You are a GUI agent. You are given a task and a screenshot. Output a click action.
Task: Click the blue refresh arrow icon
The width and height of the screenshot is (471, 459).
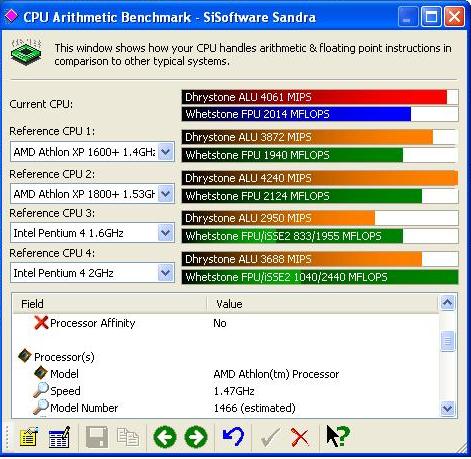233,437
